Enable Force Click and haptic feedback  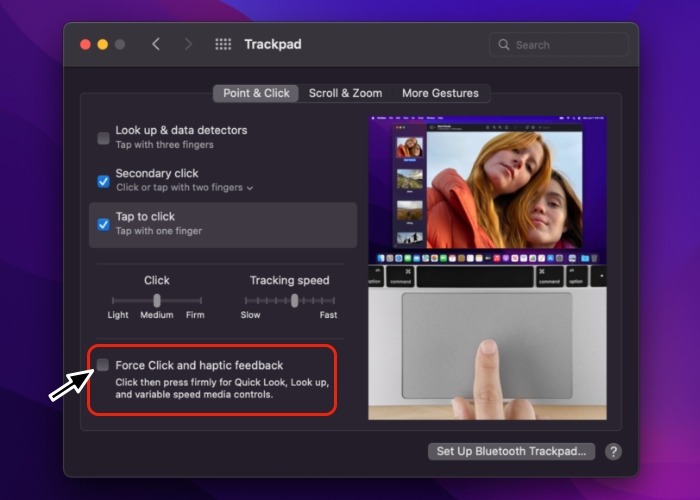tap(103, 365)
